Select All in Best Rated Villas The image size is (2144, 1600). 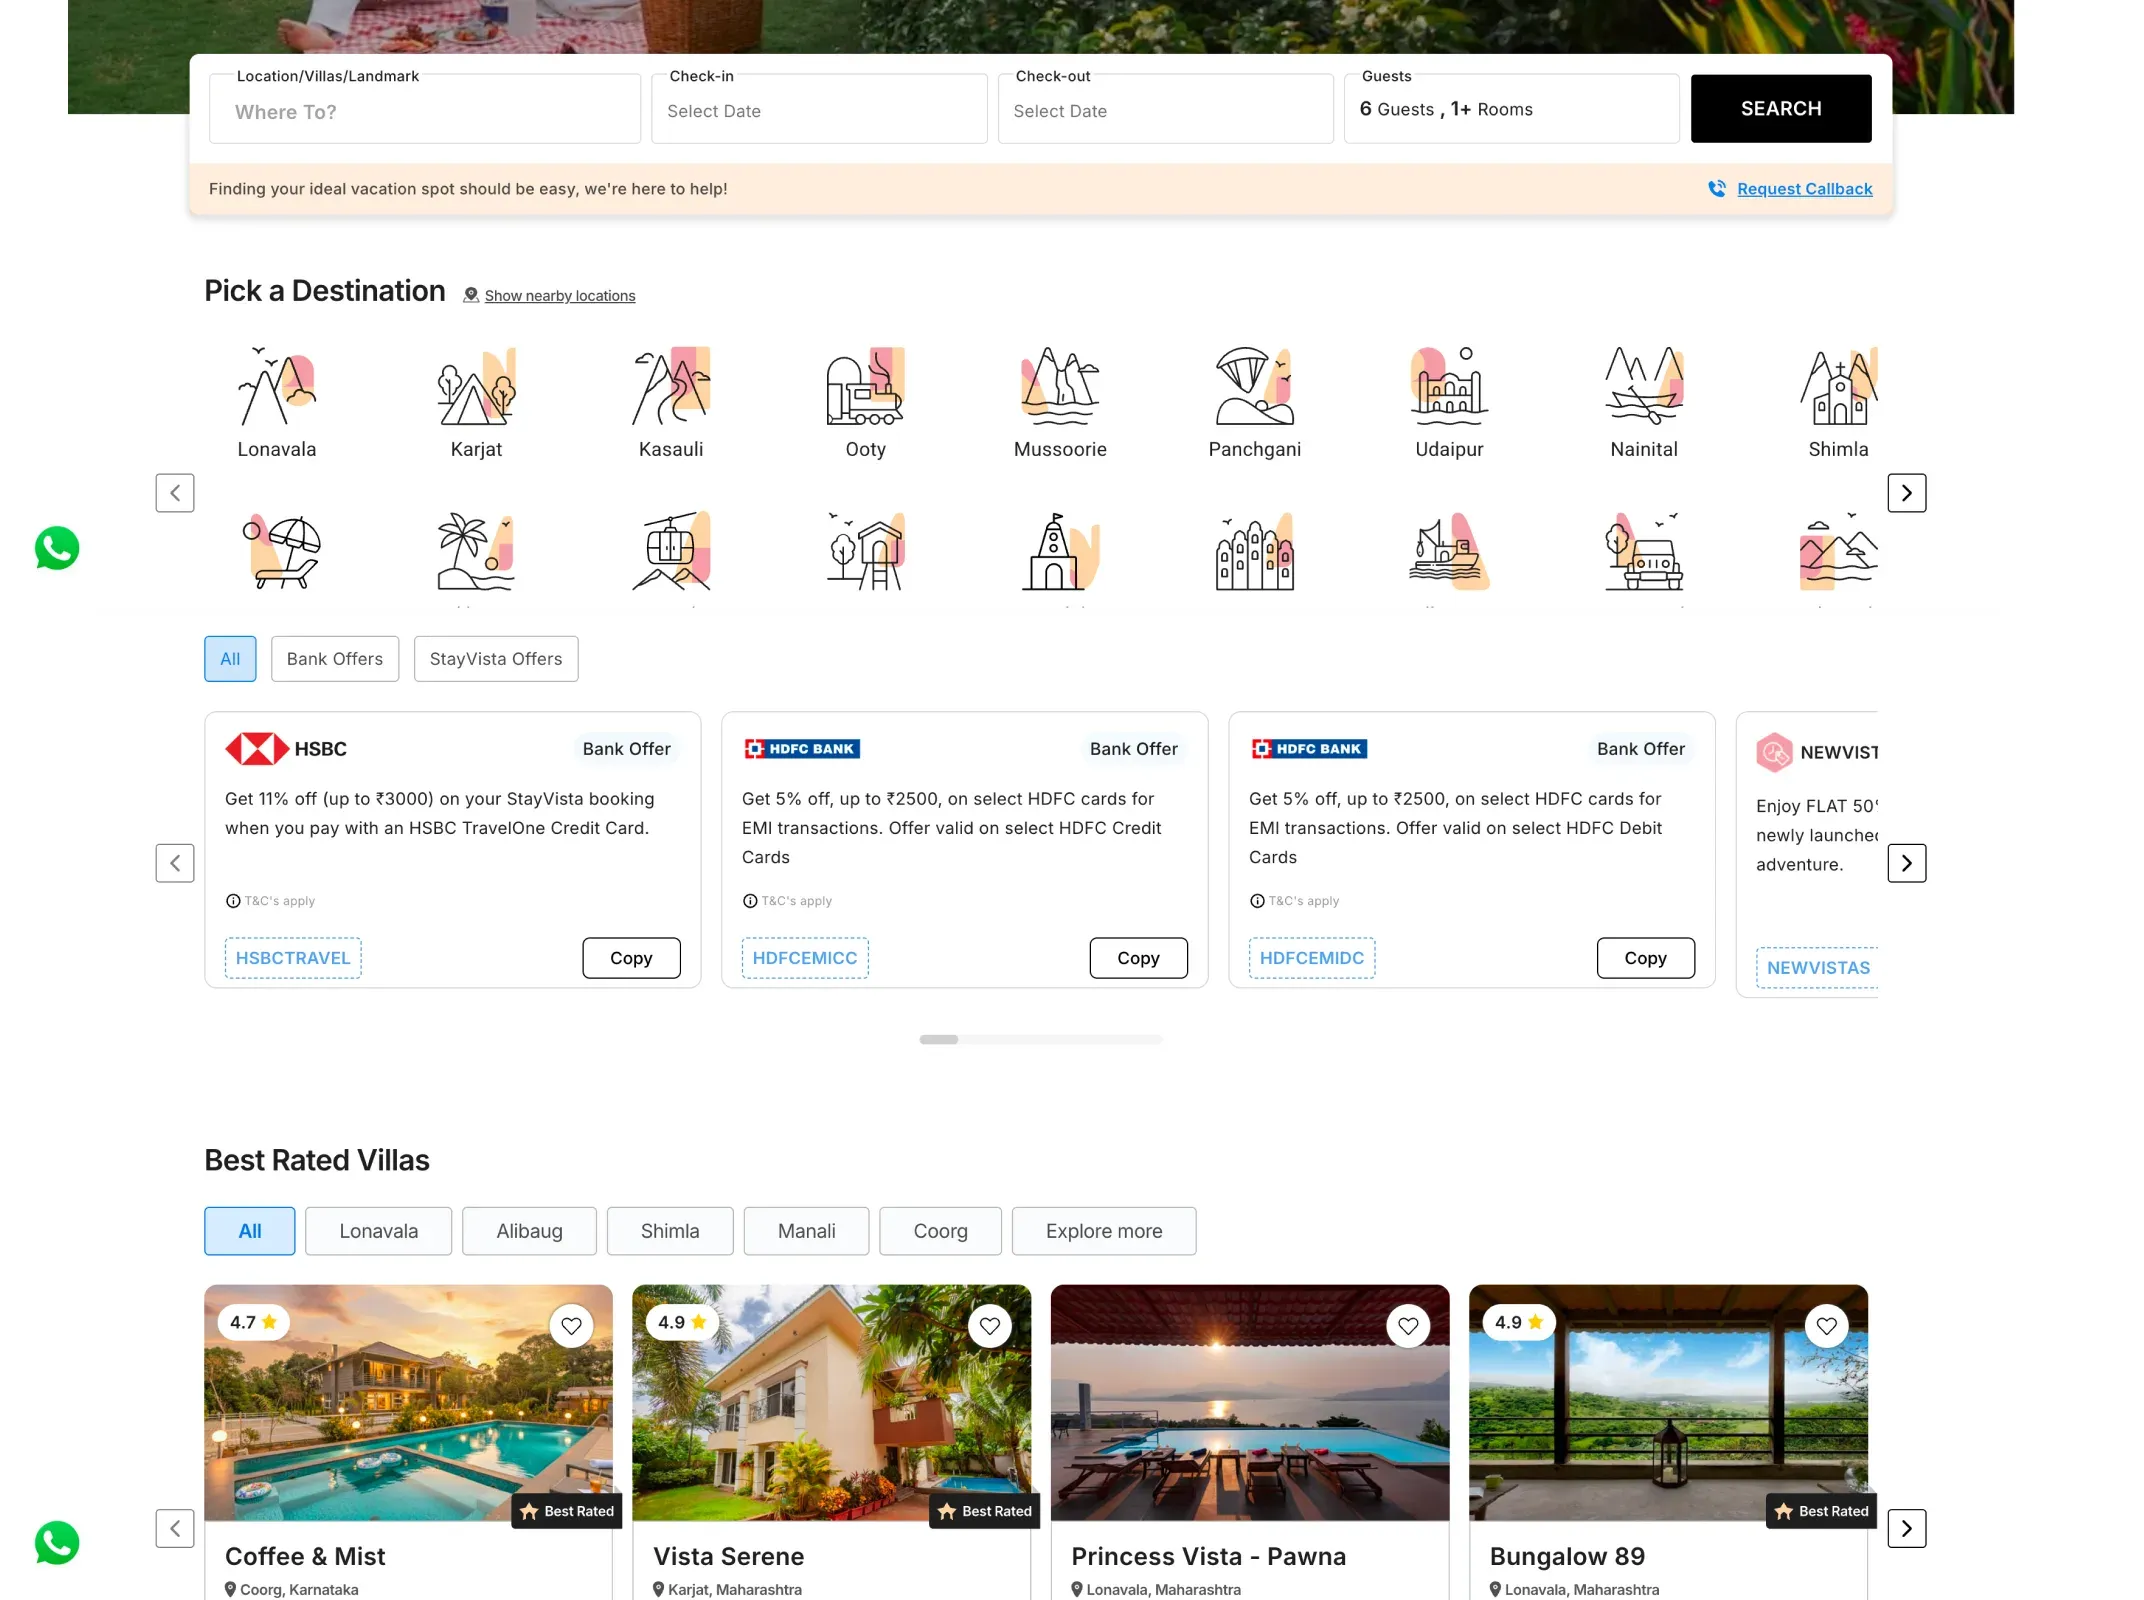(250, 1231)
